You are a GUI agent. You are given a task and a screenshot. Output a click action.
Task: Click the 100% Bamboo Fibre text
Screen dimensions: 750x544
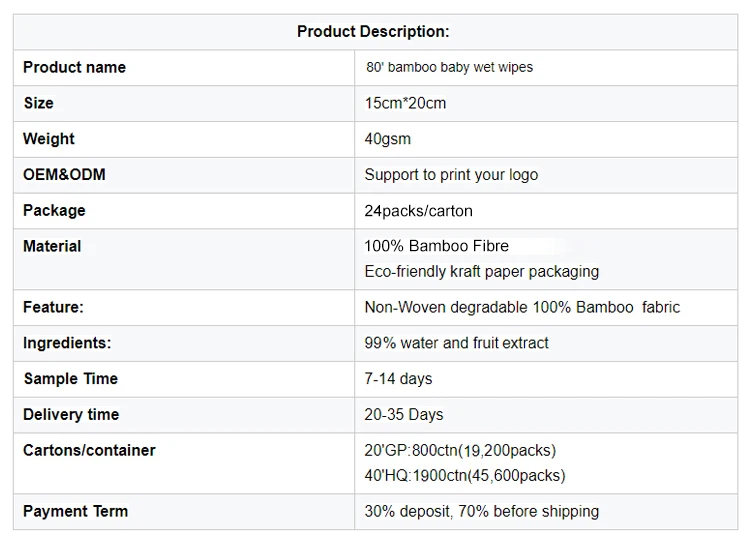437,246
